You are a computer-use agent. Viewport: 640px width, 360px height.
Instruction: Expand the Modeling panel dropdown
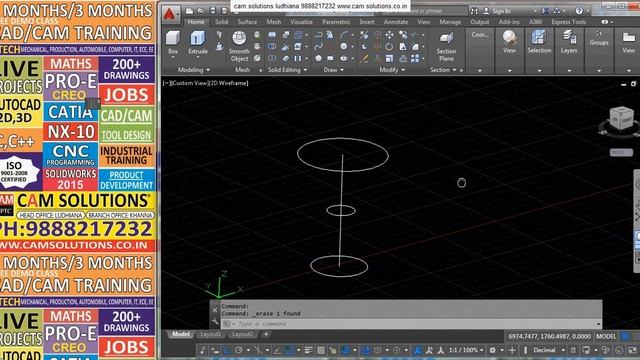194,70
